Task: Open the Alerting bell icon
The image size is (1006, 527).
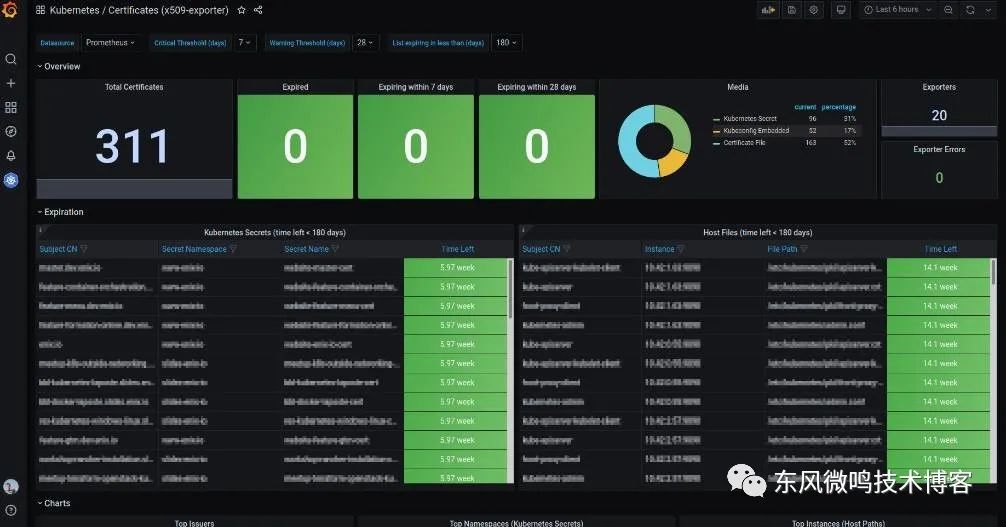Action: (x=11, y=155)
